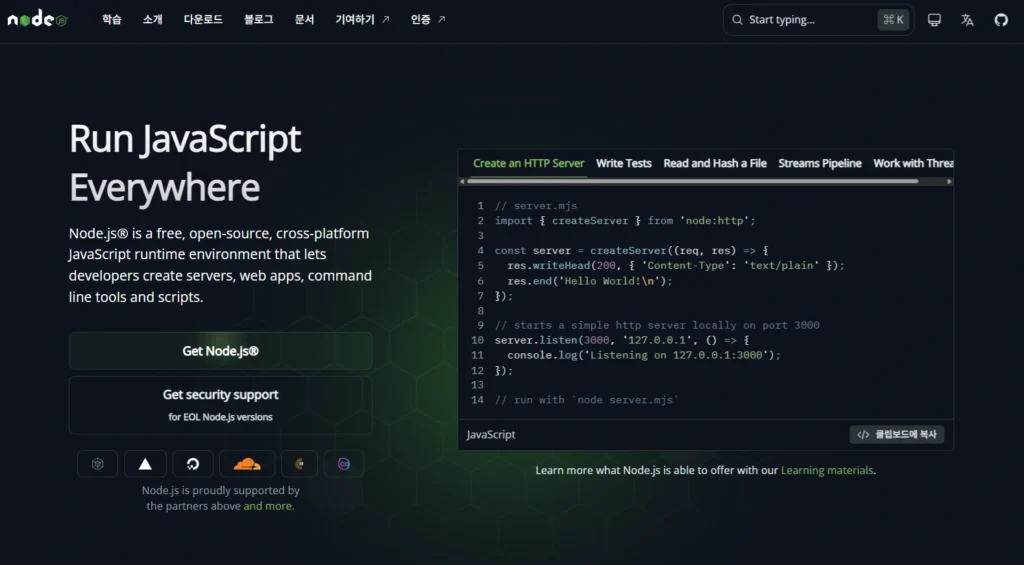Viewport: 1024px width, 565px height.
Task: Click 'for EOL Node.js versions' text
Action: (x=221, y=417)
